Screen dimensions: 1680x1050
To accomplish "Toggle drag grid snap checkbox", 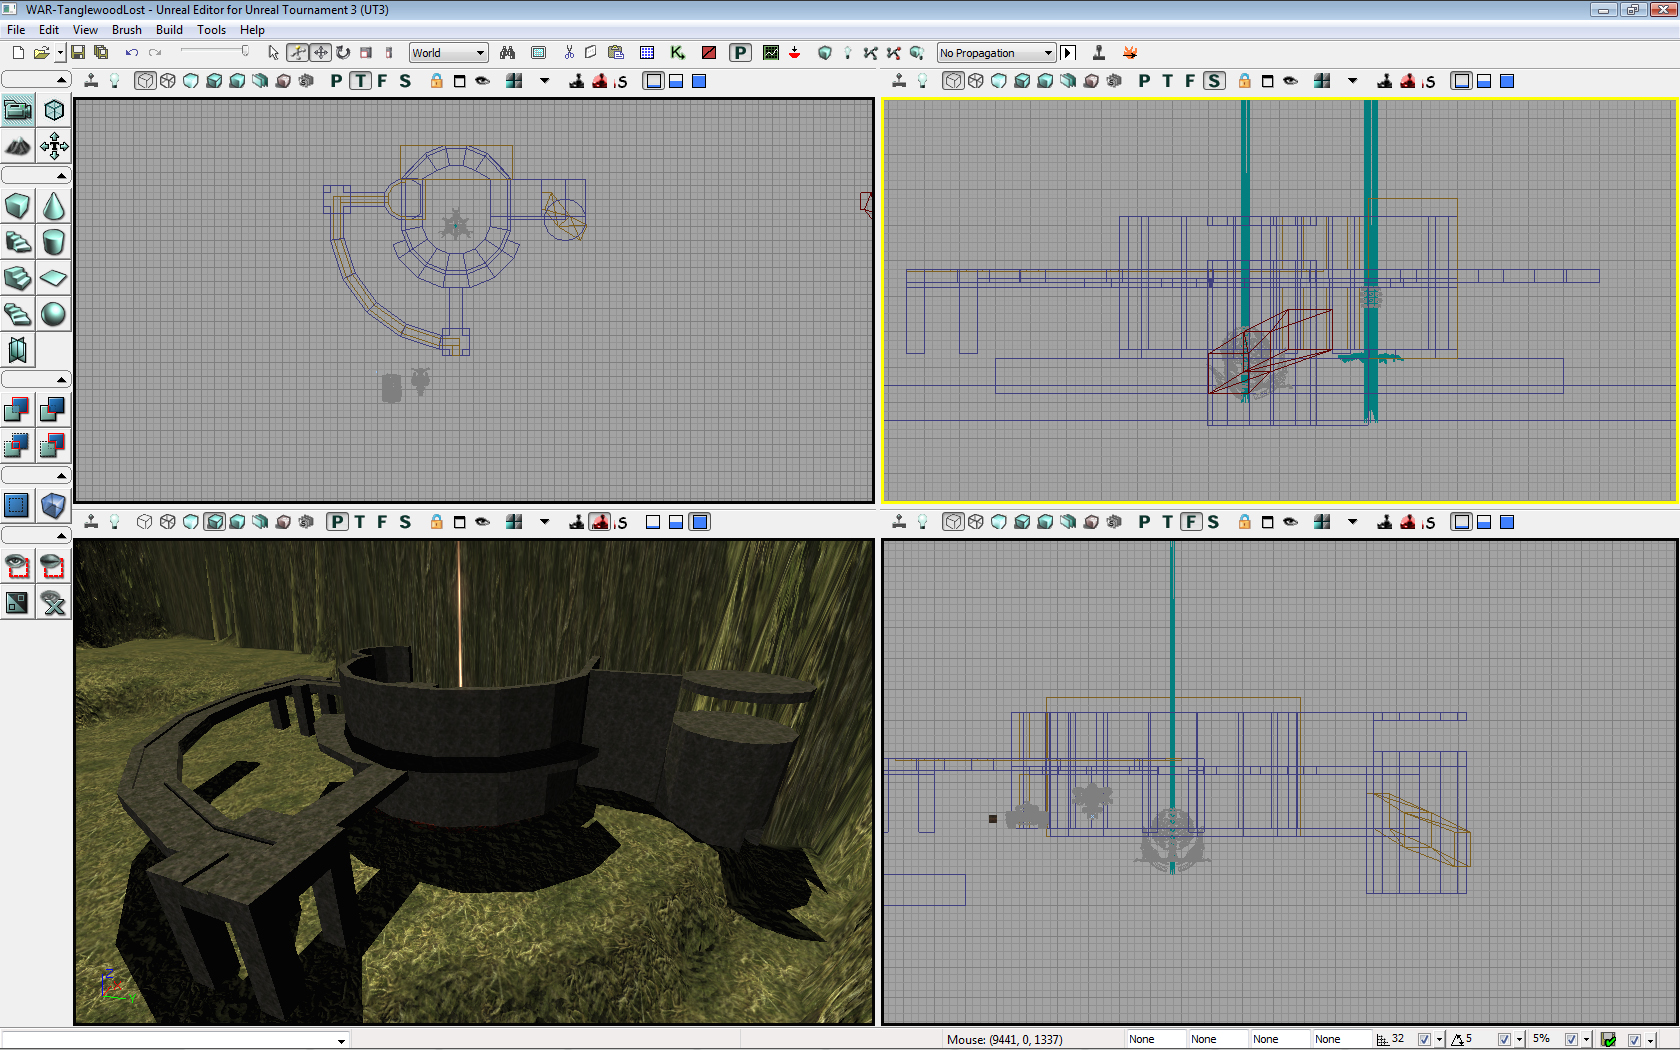I will click(1425, 1039).
